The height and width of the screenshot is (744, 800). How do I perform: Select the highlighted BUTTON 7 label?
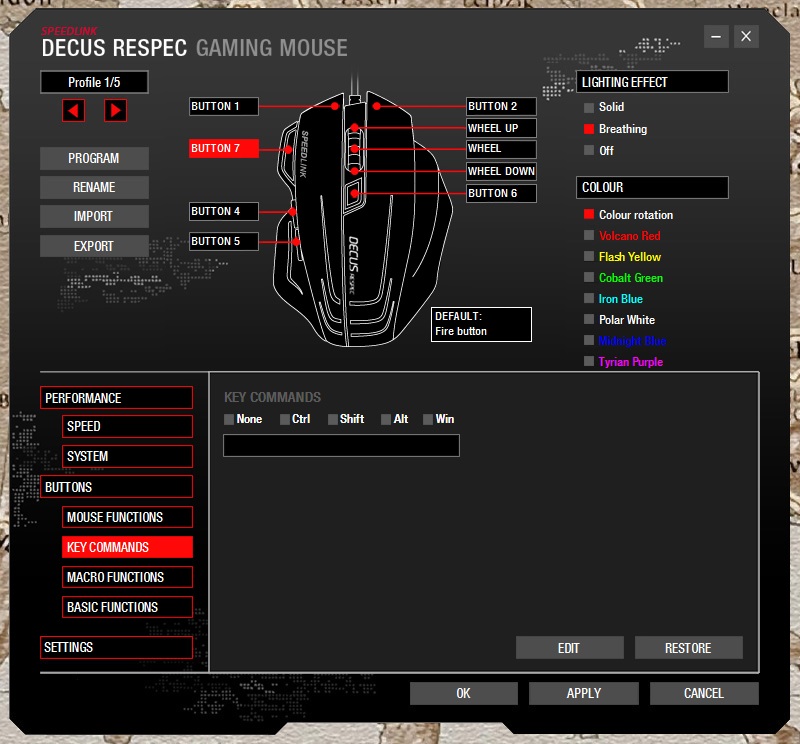pyautogui.click(x=223, y=148)
